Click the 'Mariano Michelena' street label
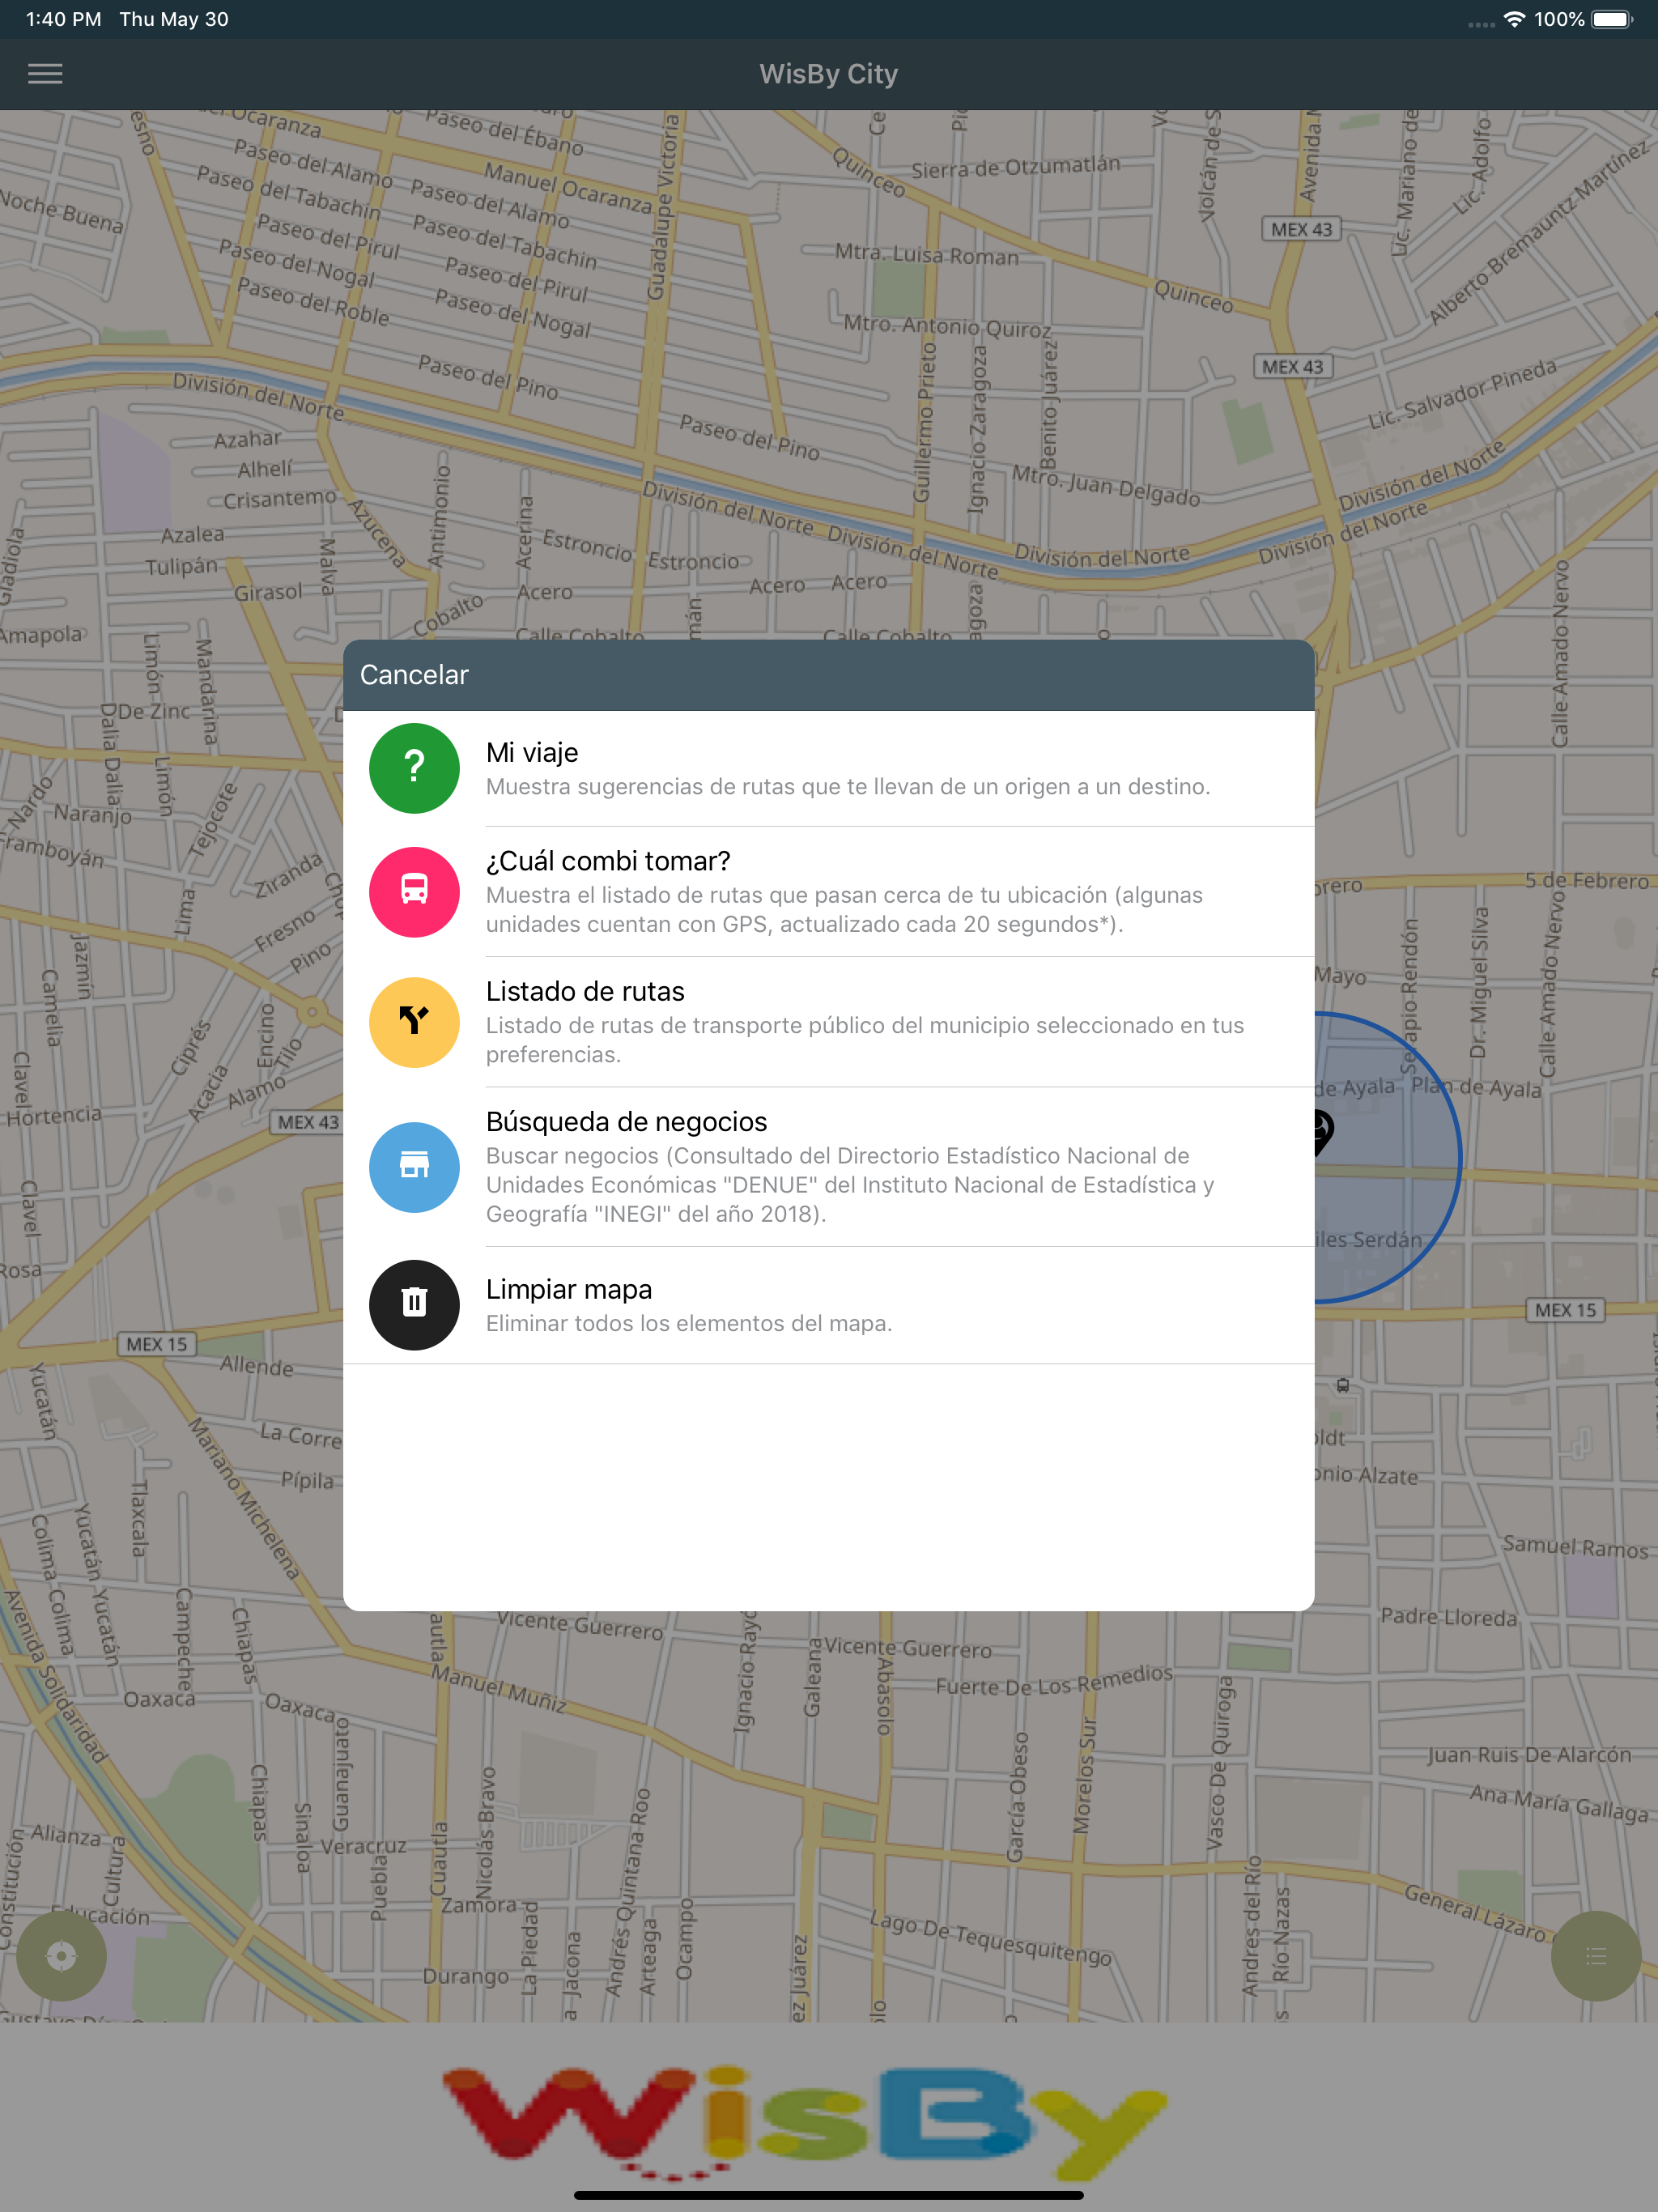The height and width of the screenshot is (2212, 1658). click(x=244, y=1499)
